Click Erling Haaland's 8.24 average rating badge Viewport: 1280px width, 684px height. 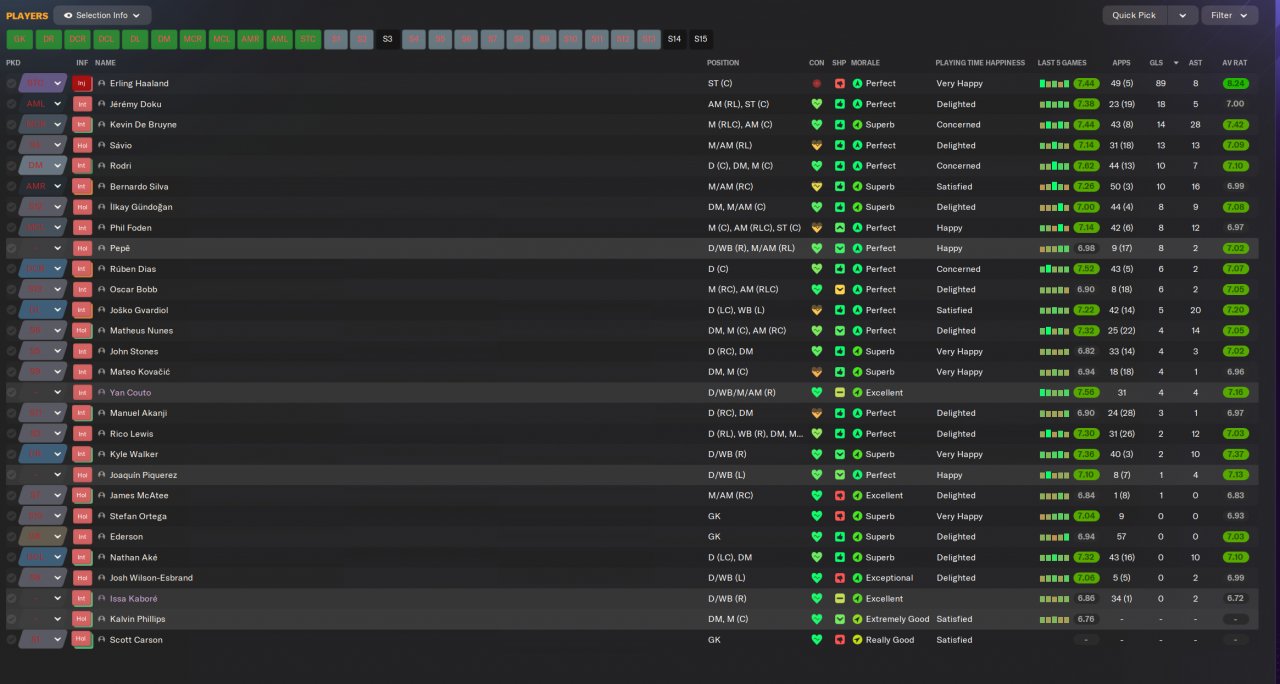pos(1235,84)
